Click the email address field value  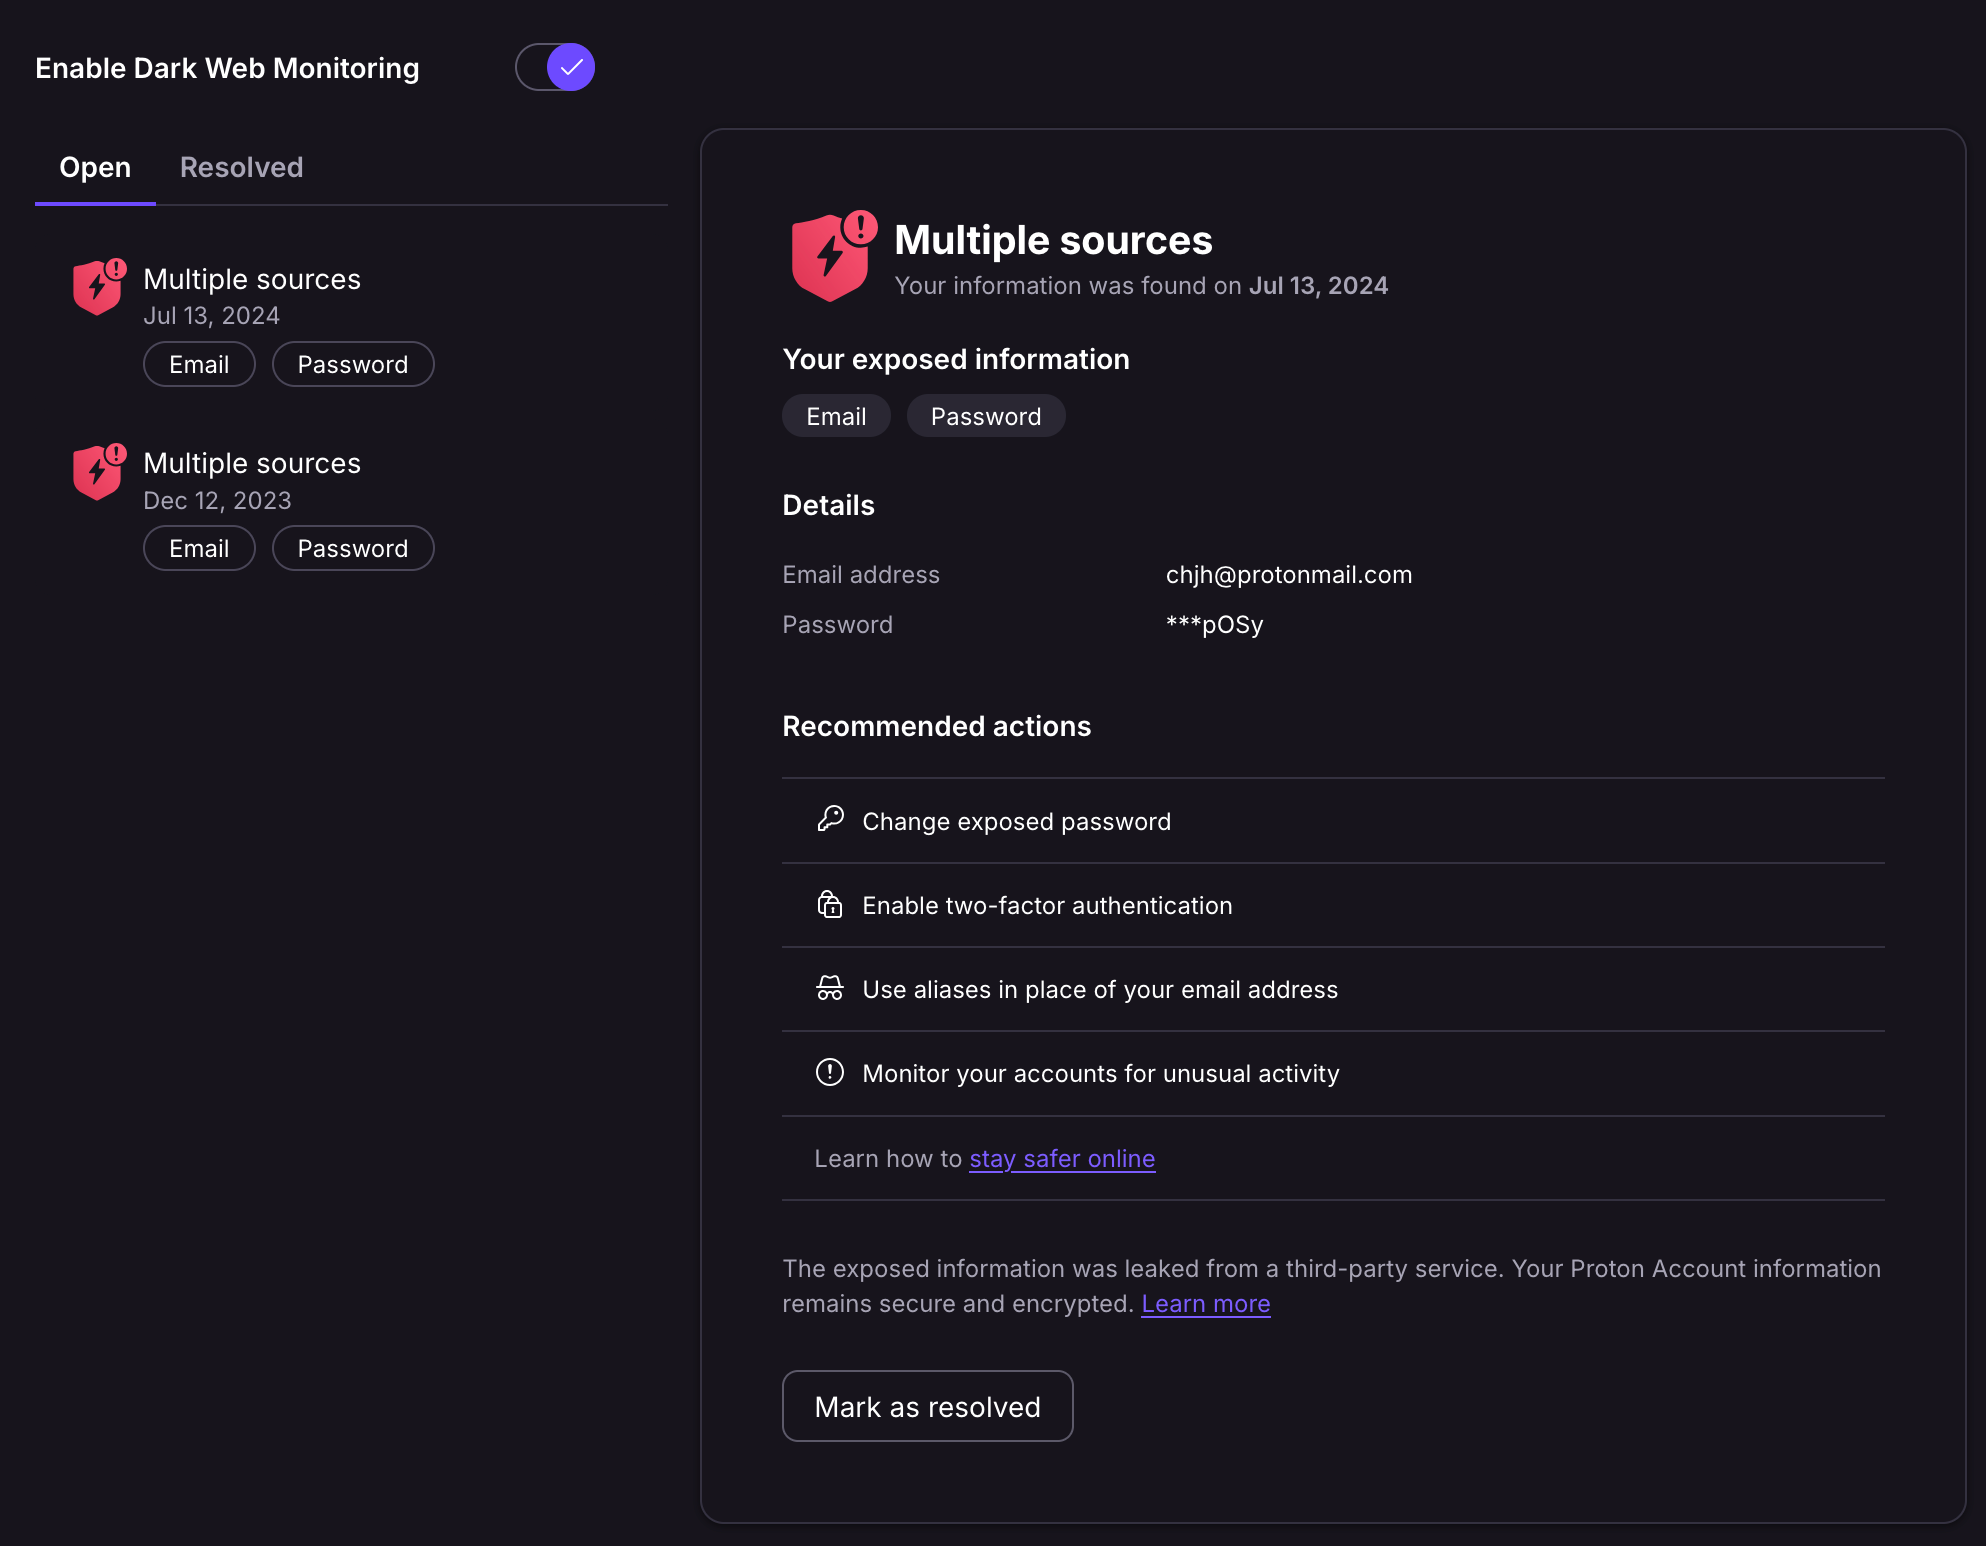coord(1288,574)
